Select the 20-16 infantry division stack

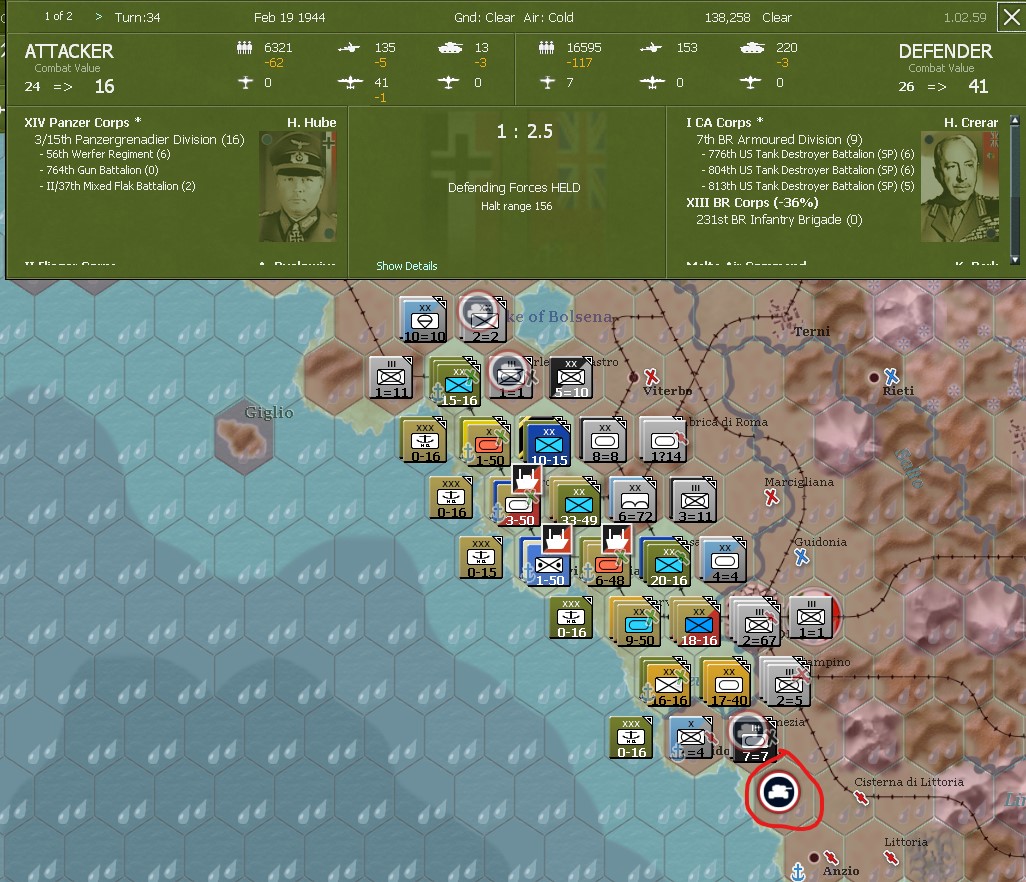pyautogui.click(x=666, y=563)
